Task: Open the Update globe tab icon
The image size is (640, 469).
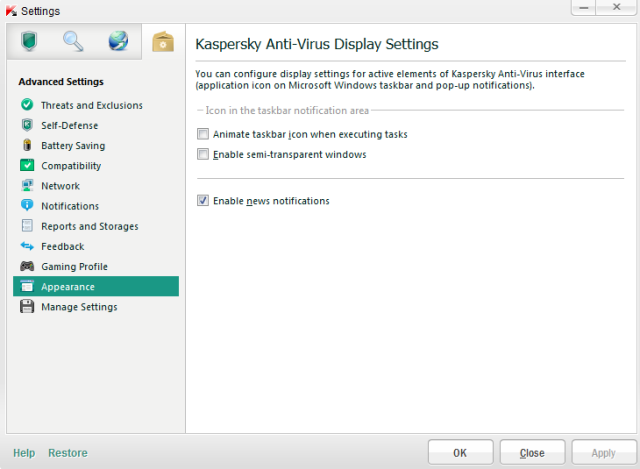Action: click(x=117, y=41)
